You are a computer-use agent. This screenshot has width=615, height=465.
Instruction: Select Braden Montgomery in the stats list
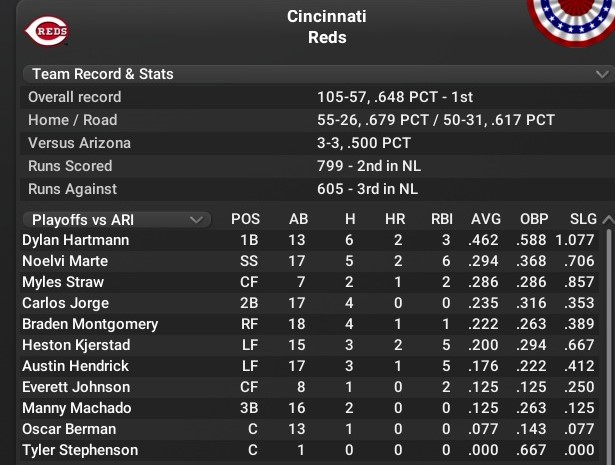[90, 324]
